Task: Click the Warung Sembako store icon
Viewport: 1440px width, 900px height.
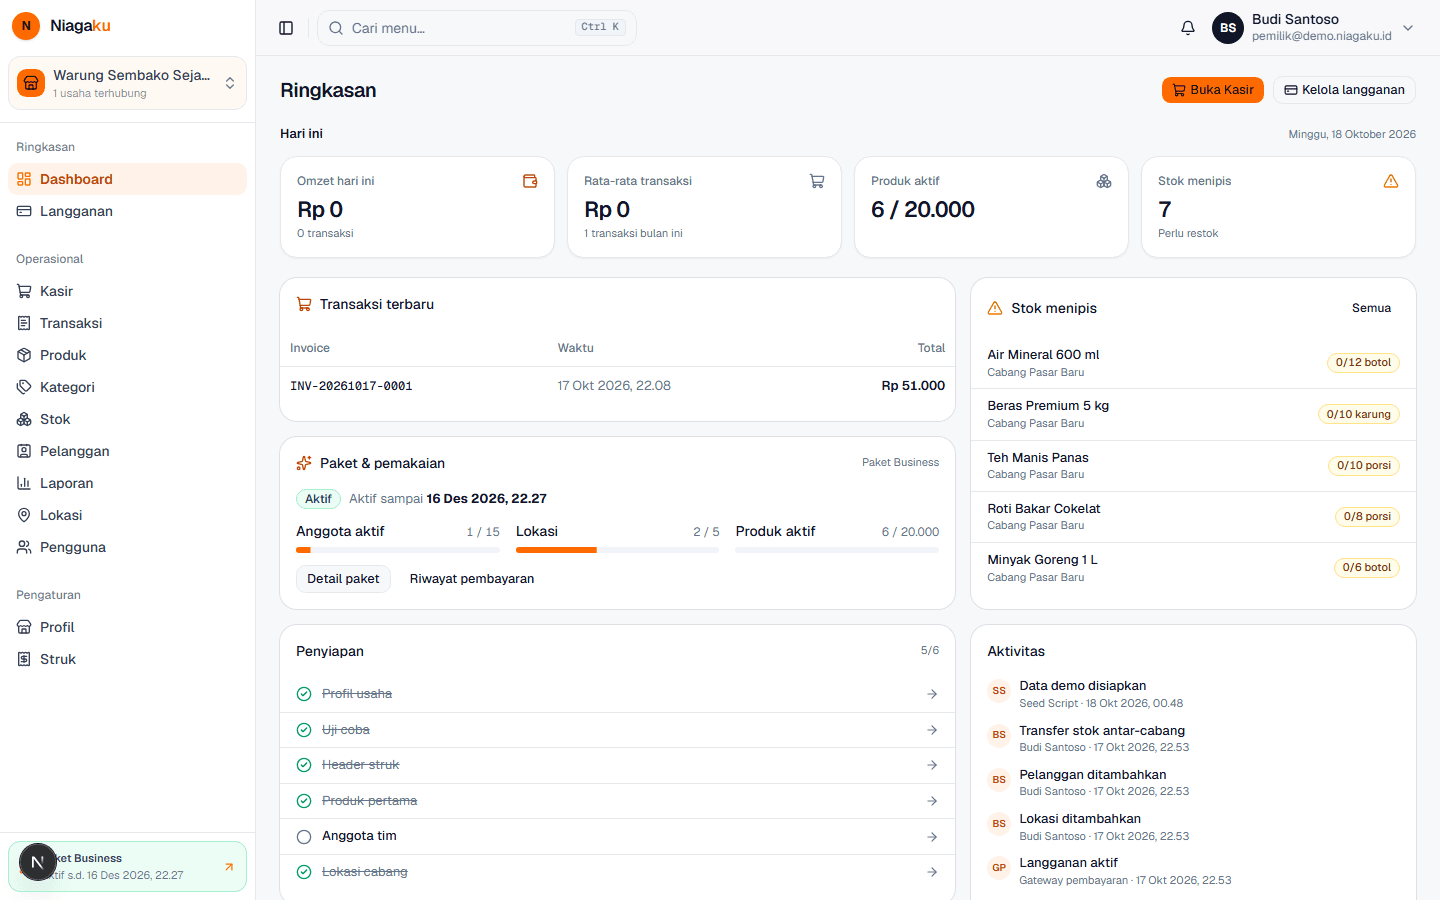Action: click(x=31, y=83)
